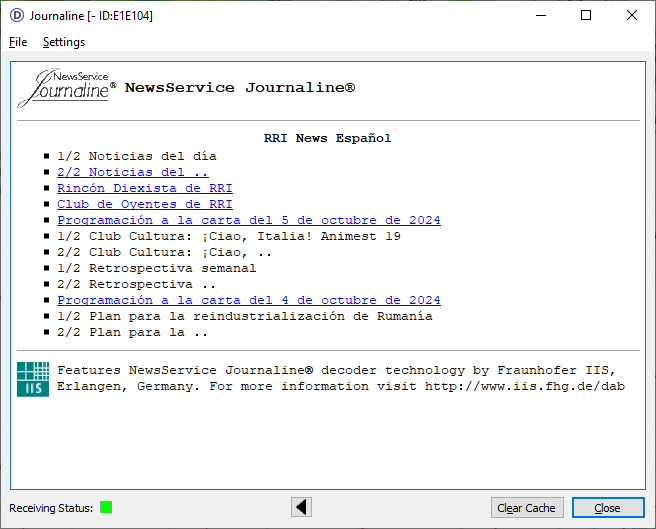Click the Journaline app icon in title bar
Image resolution: width=656 pixels, height=529 pixels.
(x=15, y=15)
